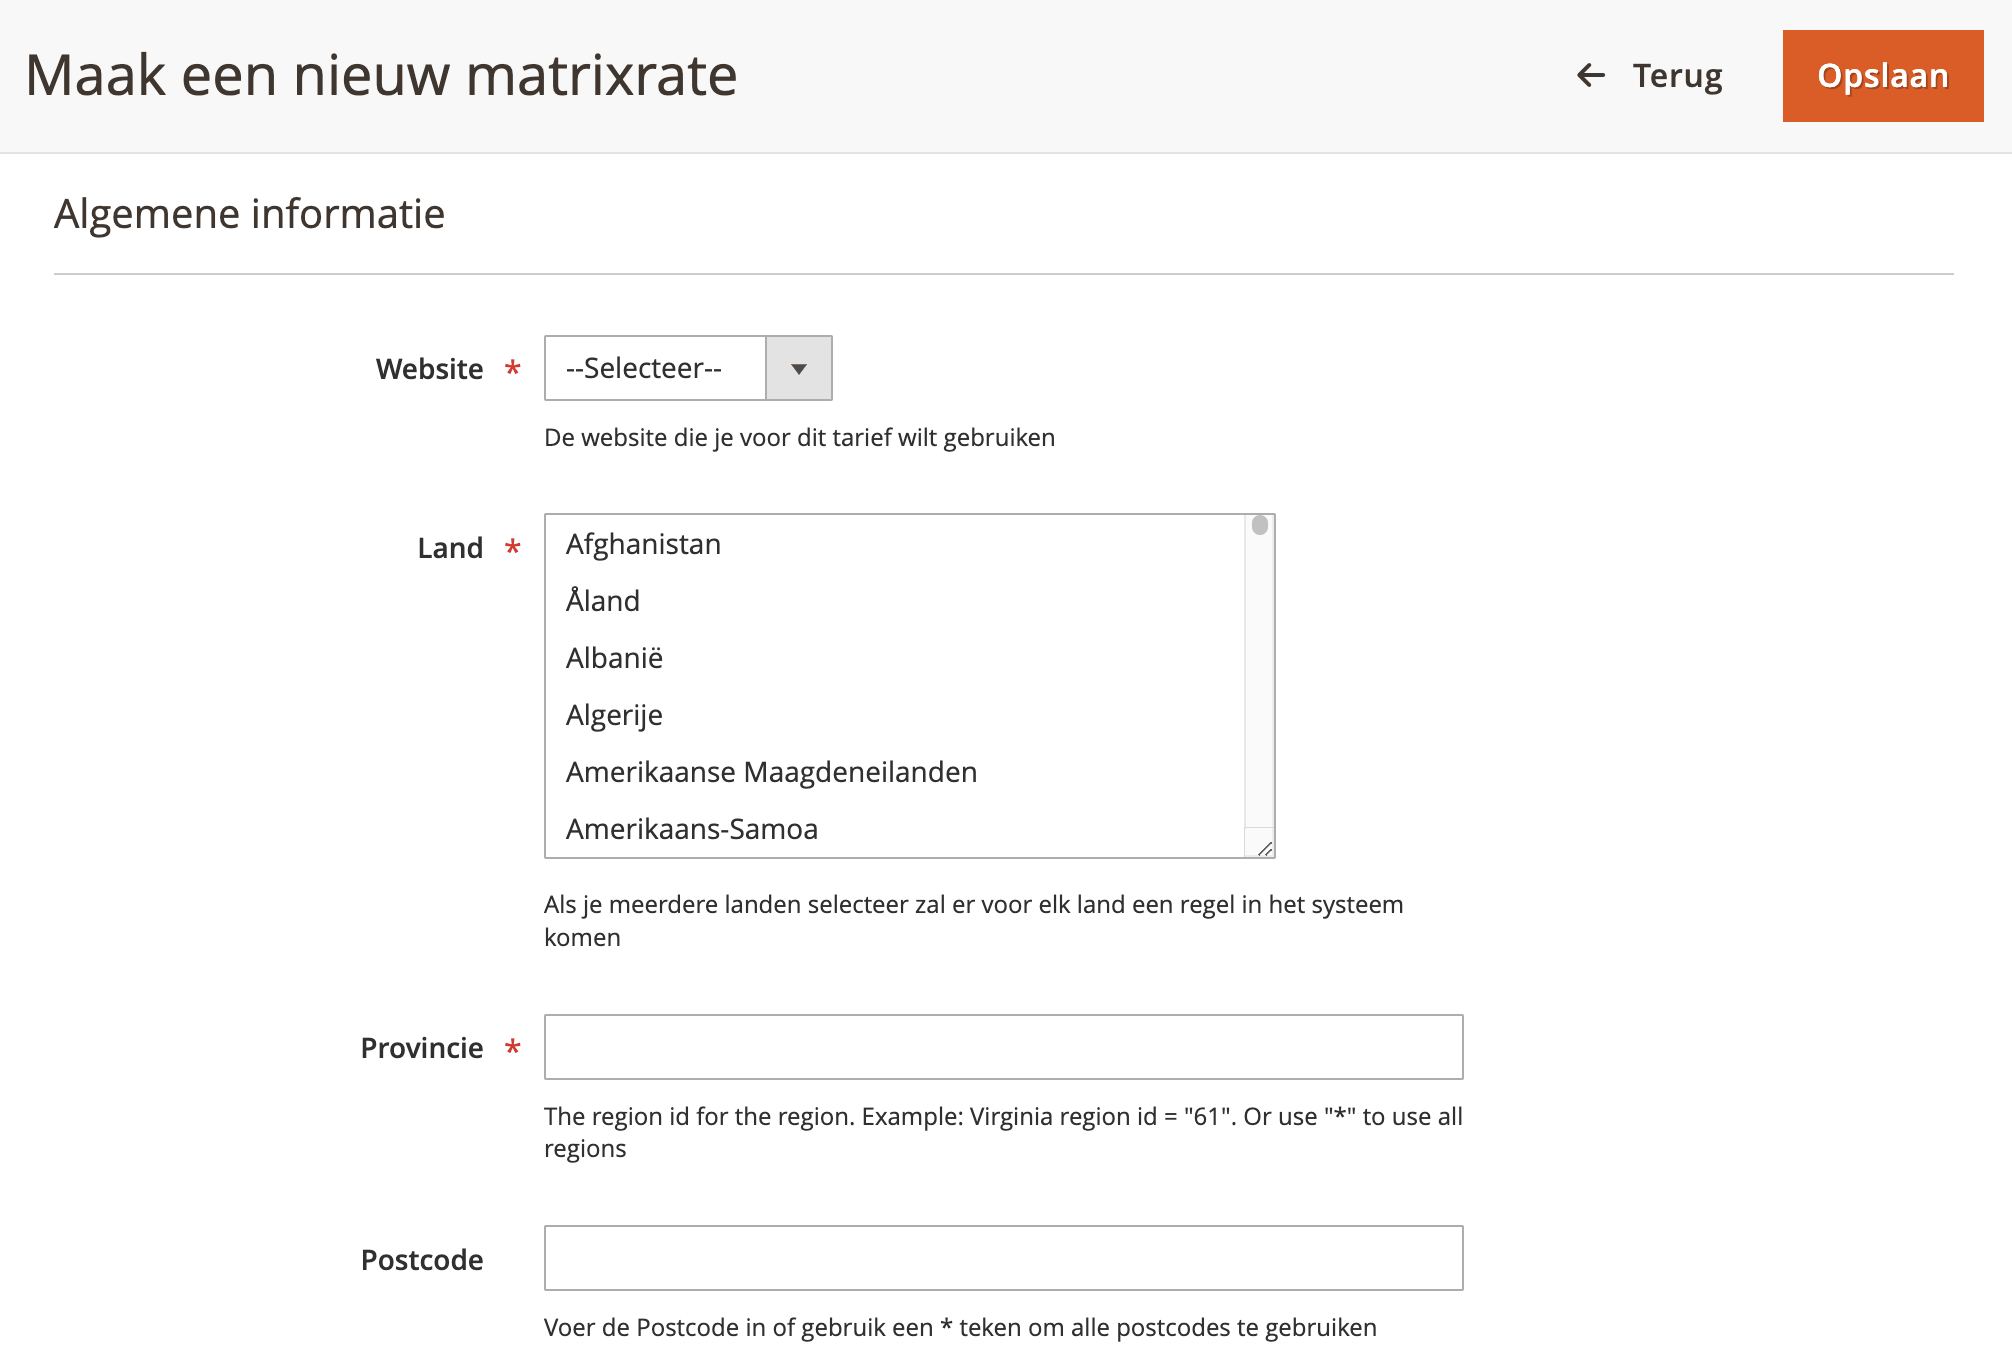This screenshot has height=1368, width=2012.
Task: Click the Provincie field label
Action: (x=422, y=1048)
